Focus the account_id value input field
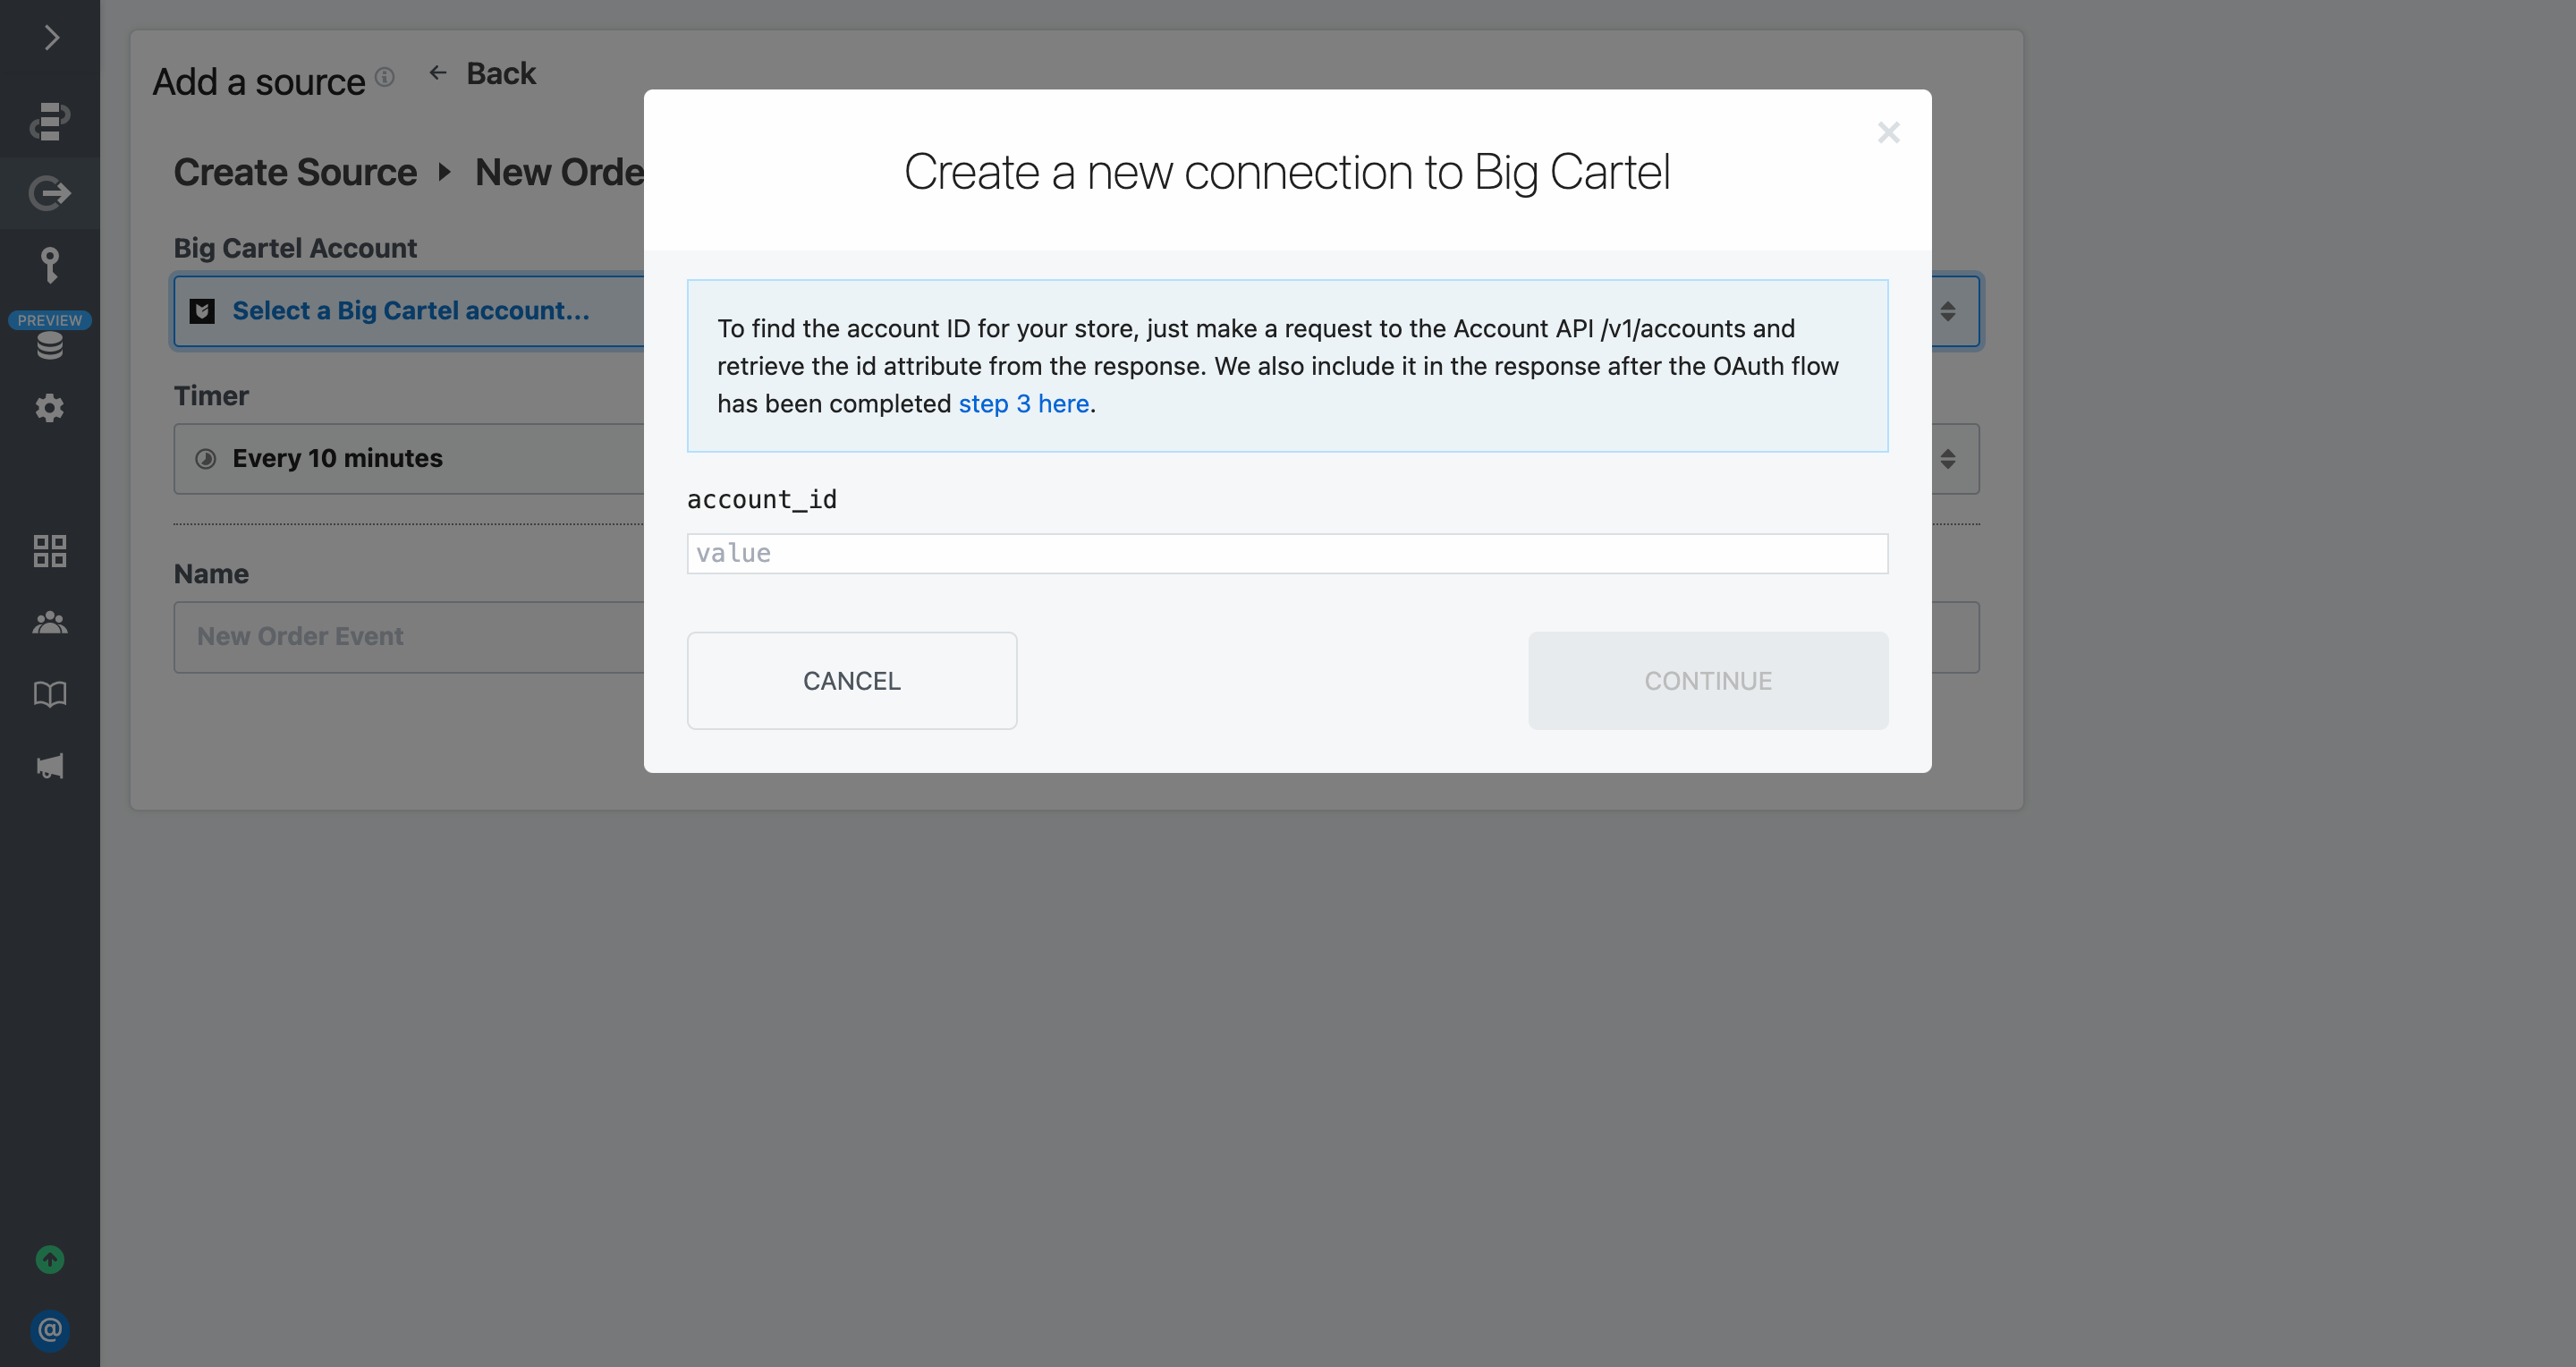 (x=1287, y=553)
